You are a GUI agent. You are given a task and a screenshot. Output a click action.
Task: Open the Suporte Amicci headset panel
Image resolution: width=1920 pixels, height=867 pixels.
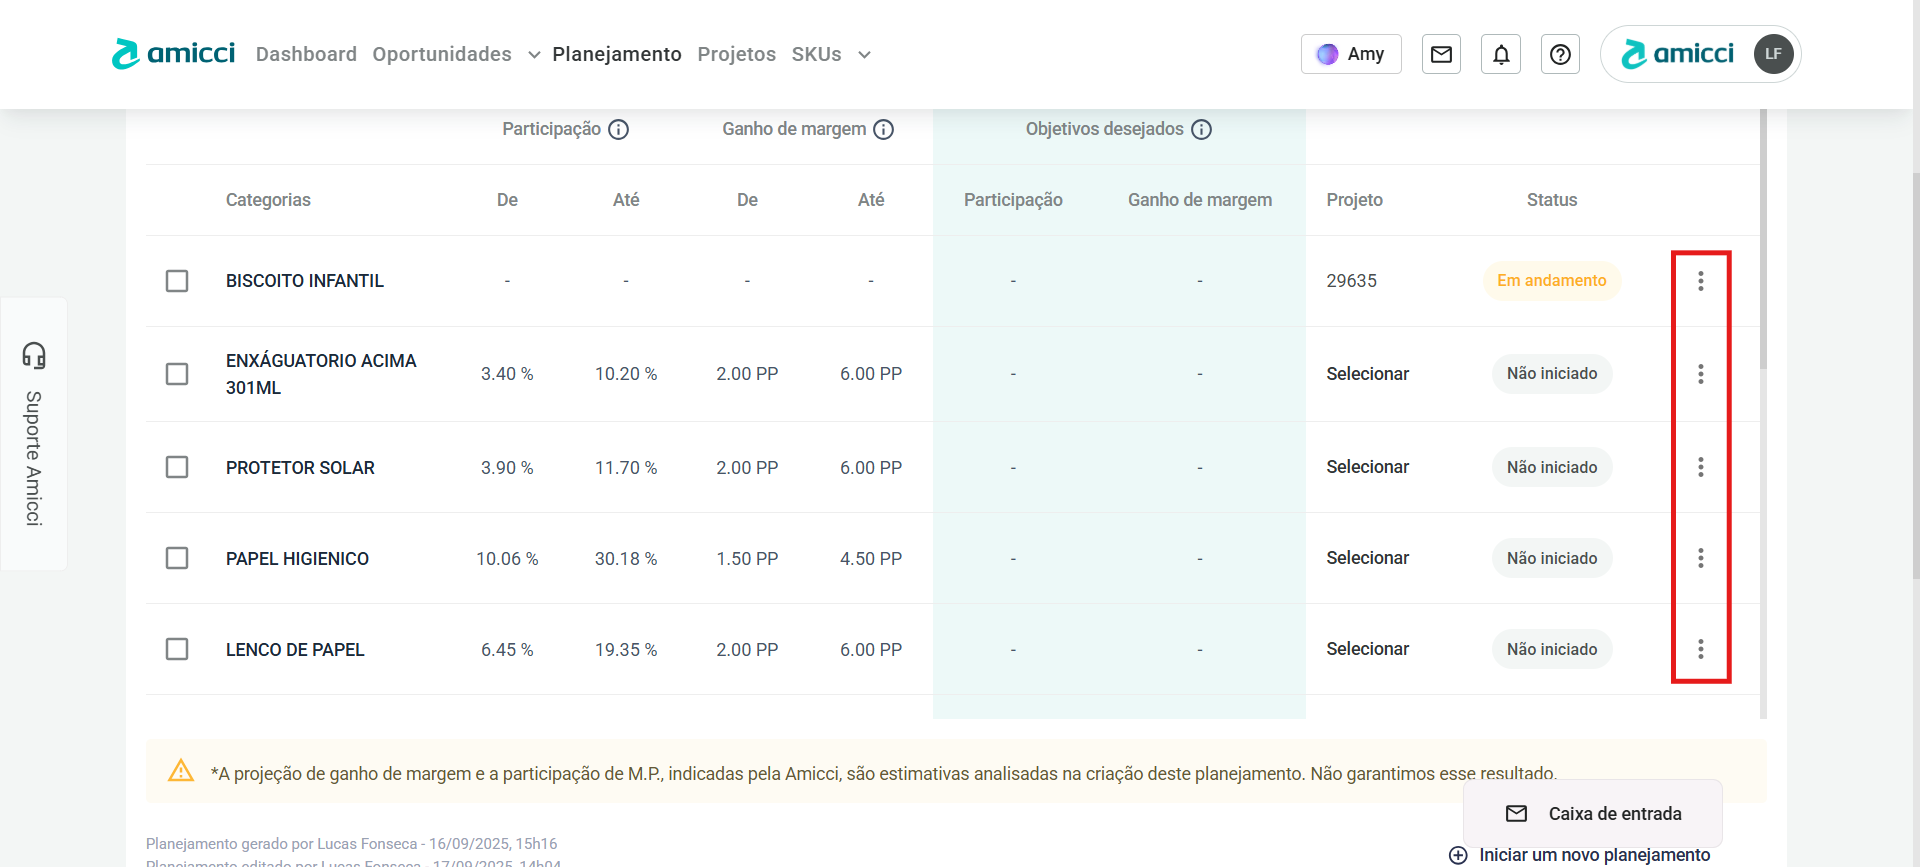34,433
